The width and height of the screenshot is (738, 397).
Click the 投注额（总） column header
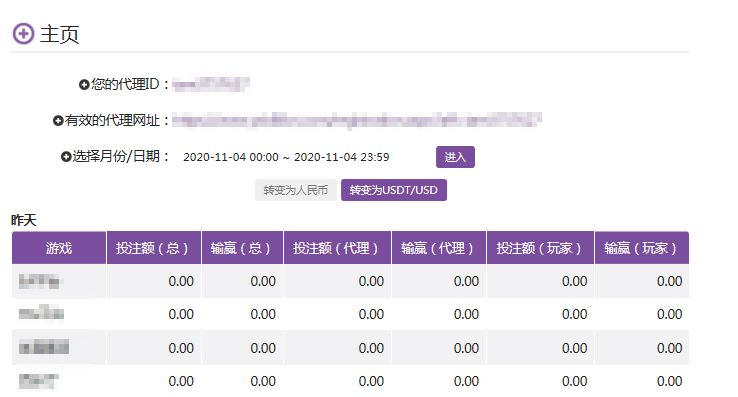tap(154, 248)
